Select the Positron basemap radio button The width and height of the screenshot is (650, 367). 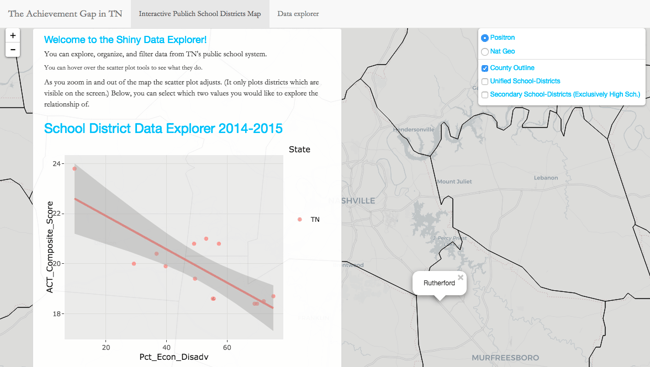[485, 38]
